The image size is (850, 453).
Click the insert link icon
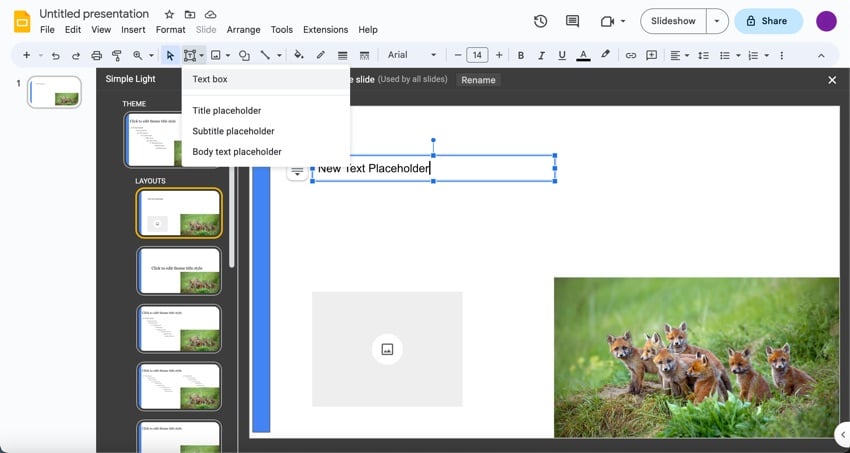pos(630,55)
